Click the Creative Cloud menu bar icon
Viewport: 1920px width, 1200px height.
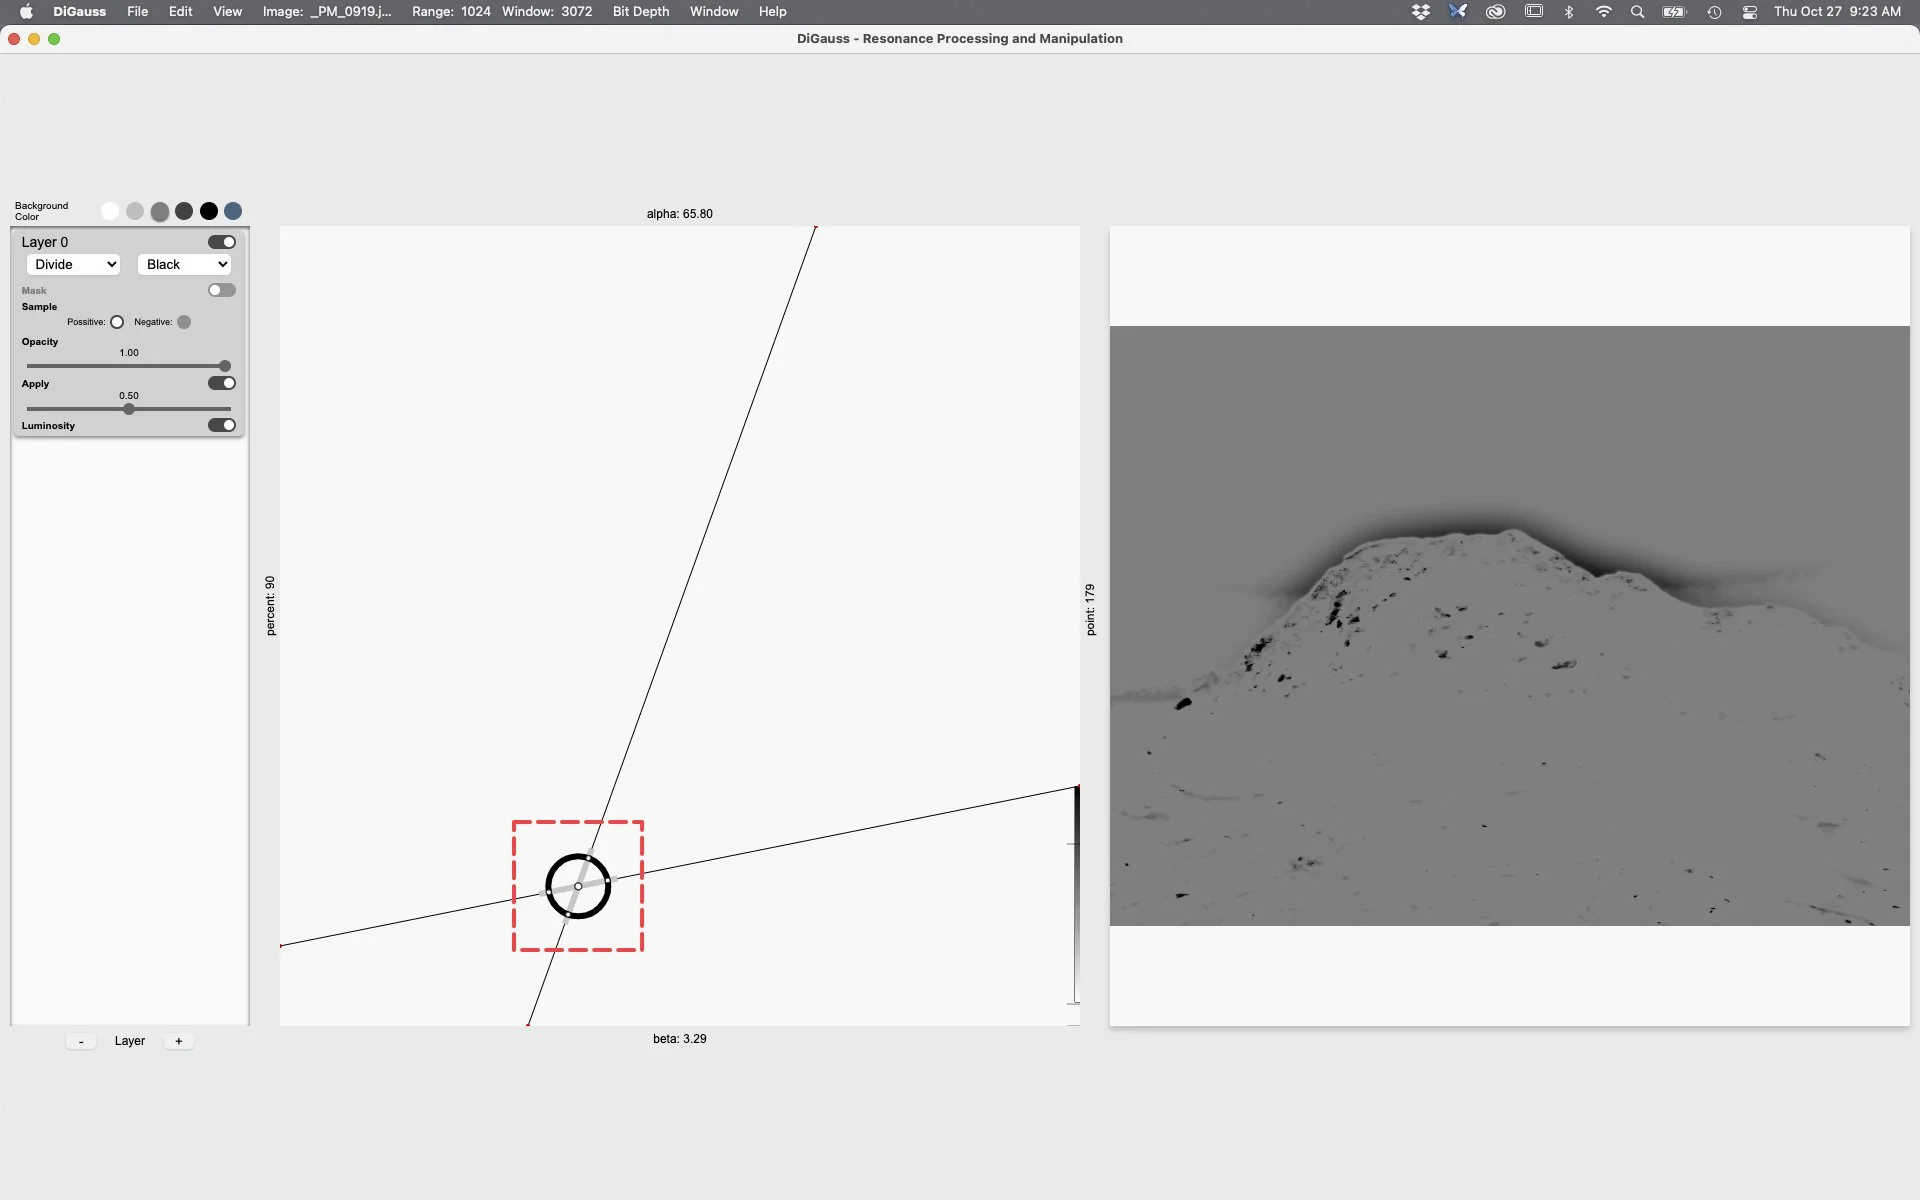coord(1495,12)
